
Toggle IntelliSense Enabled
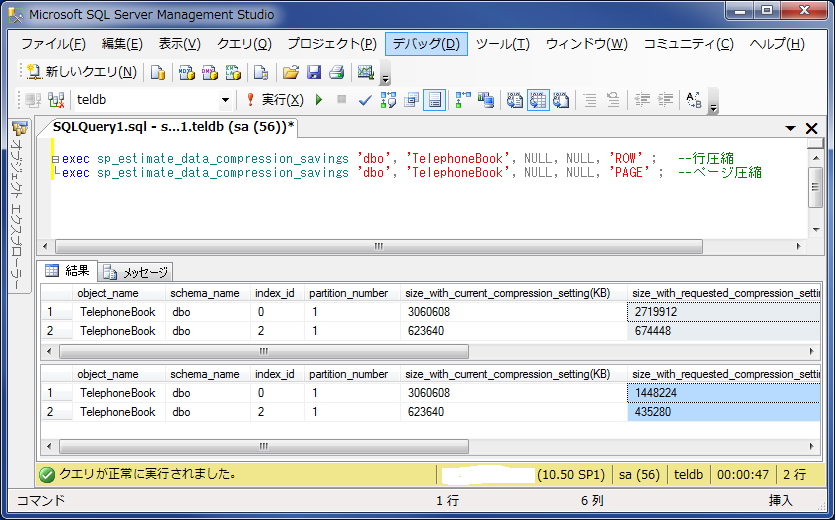pos(435,100)
